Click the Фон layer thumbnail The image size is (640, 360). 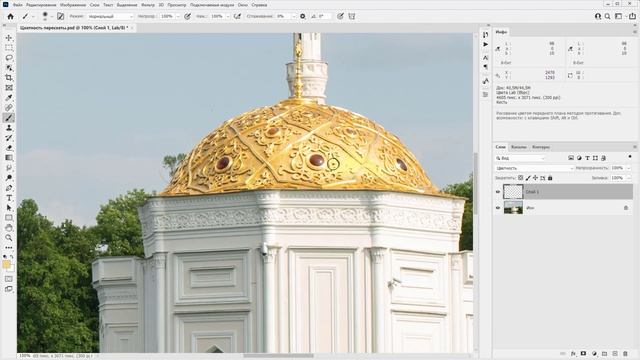(513, 208)
